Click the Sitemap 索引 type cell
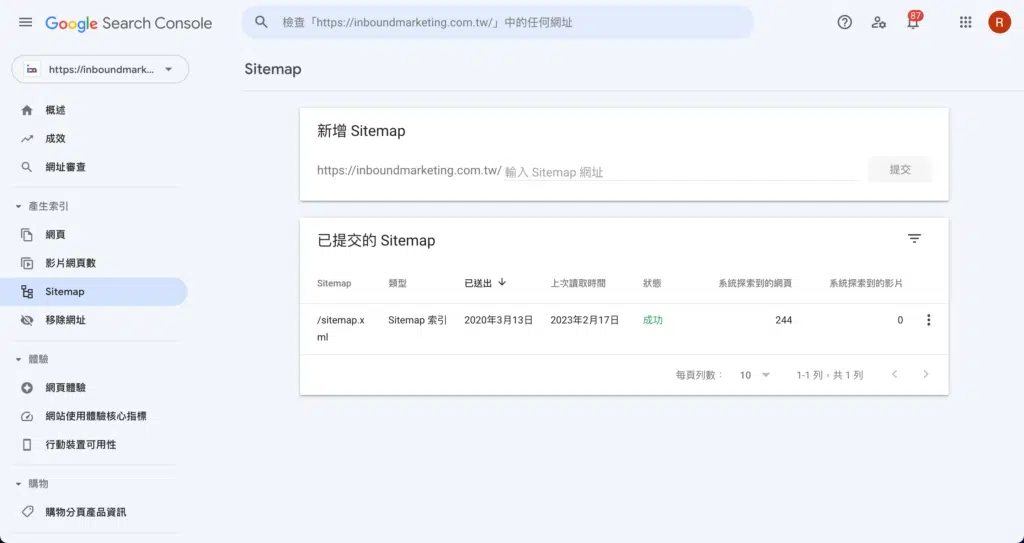The height and width of the screenshot is (543, 1024). point(417,320)
